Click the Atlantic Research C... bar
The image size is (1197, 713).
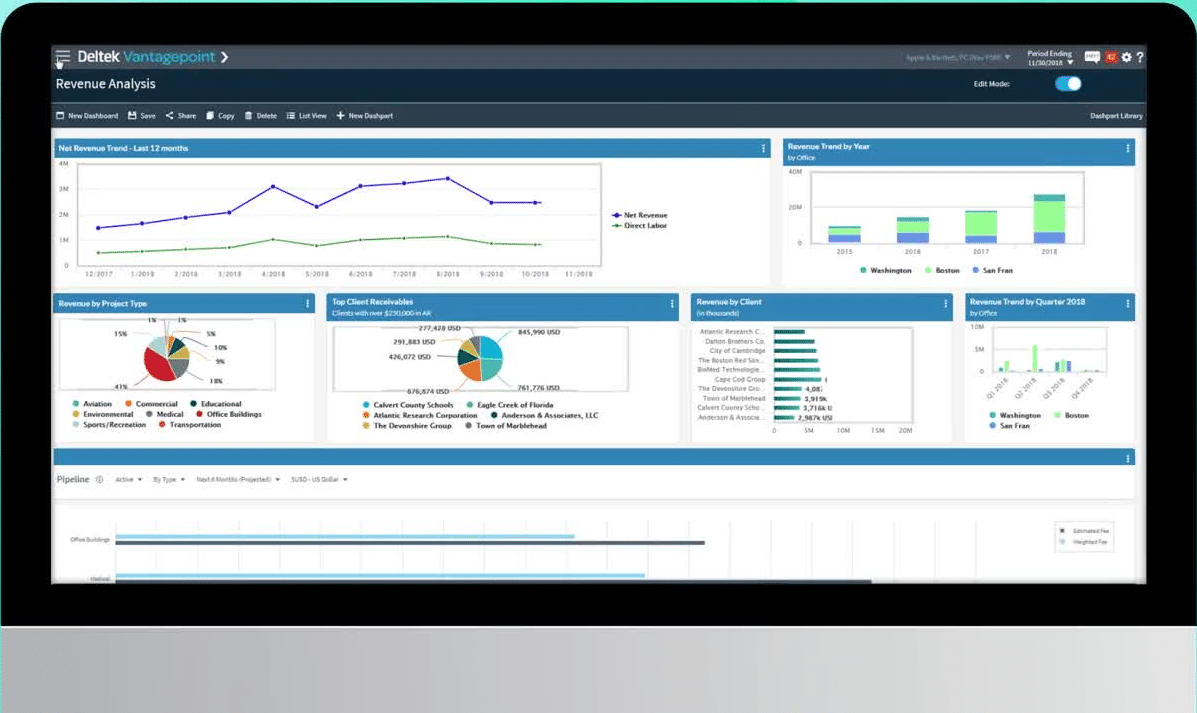tap(789, 332)
